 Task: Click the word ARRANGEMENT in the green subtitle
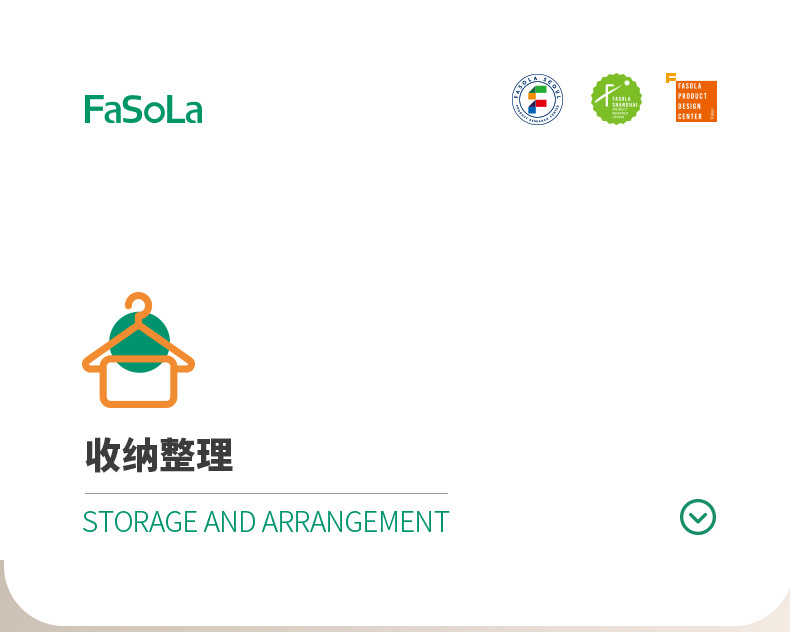(x=356, y=522)
